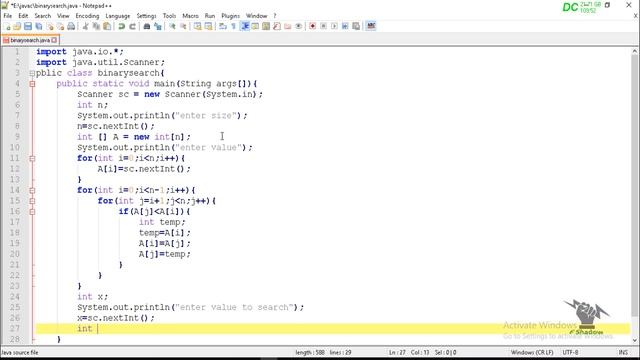This screenshot has width=640, height=360.
Task: Collapse the main method fold on line 4
Action: click(32, 84)
